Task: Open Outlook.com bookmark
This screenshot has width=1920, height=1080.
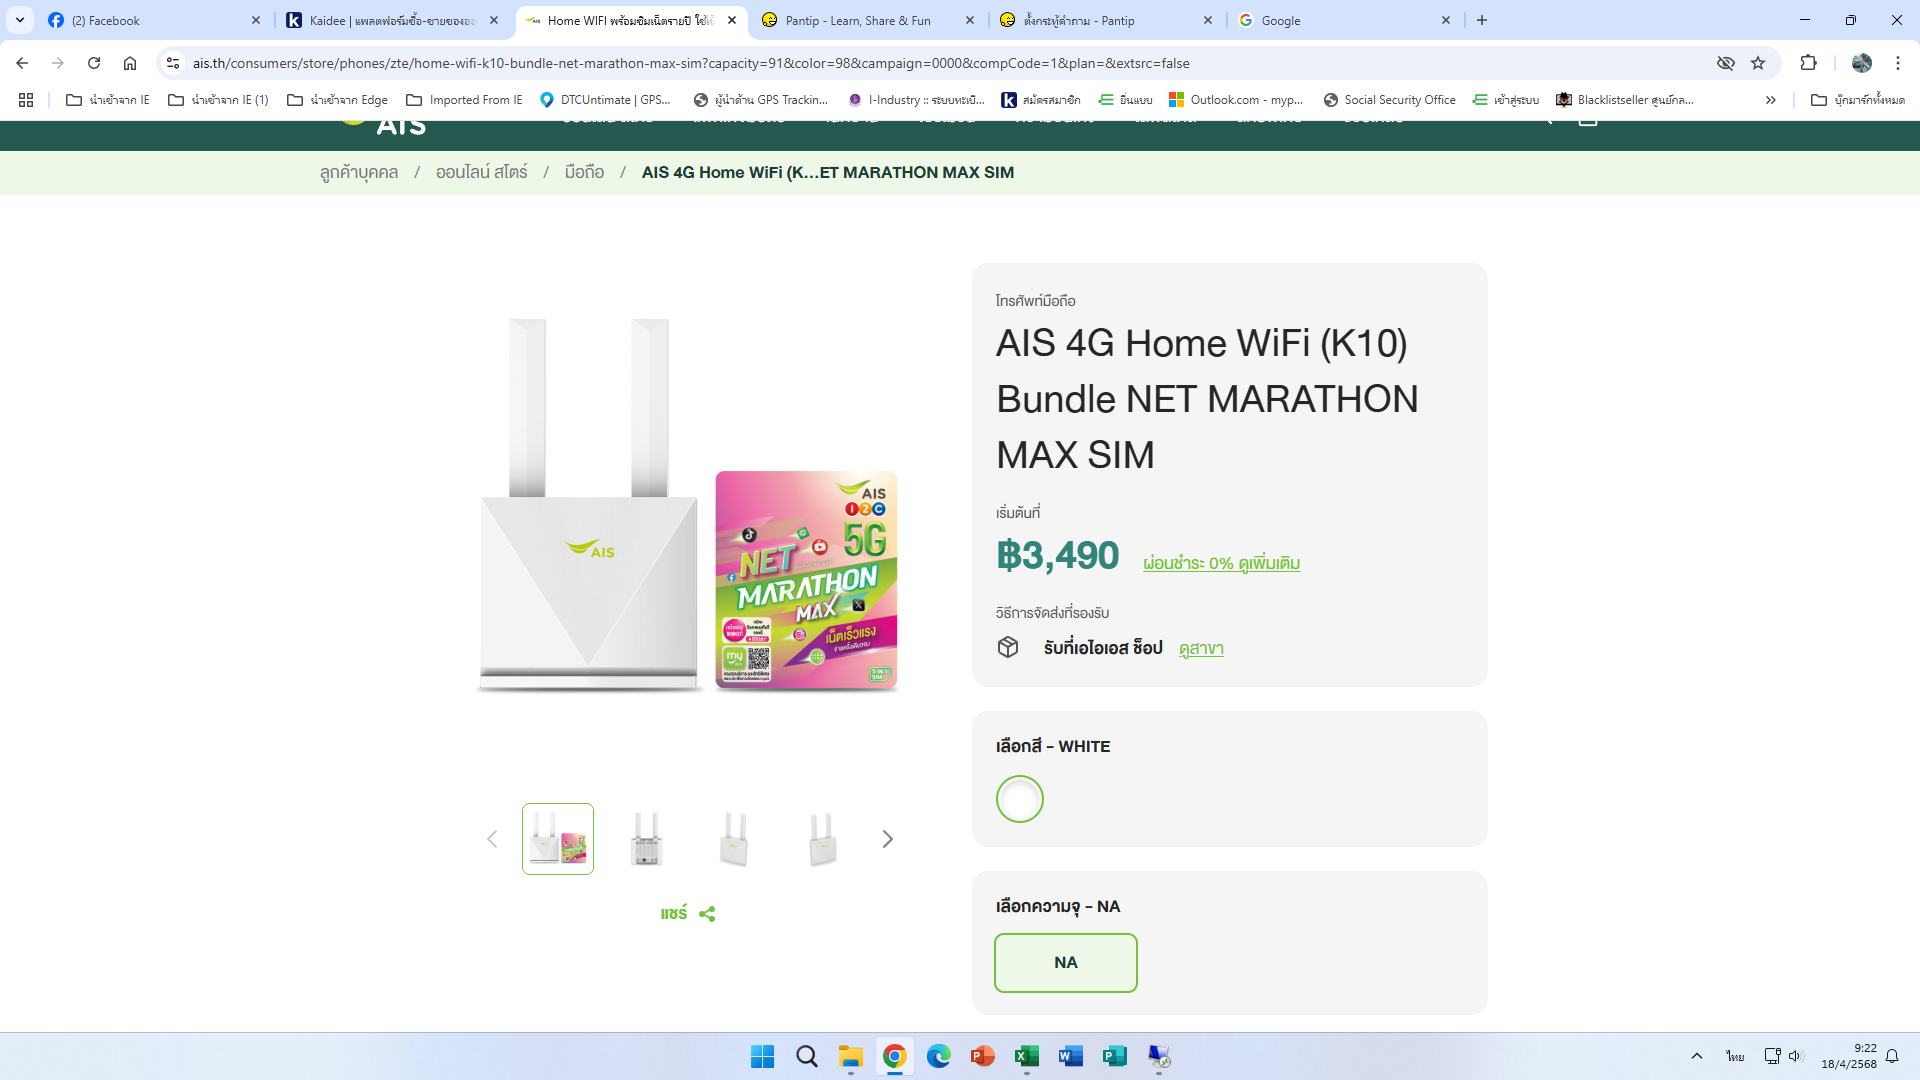Action: click(x=1236, y=100)
